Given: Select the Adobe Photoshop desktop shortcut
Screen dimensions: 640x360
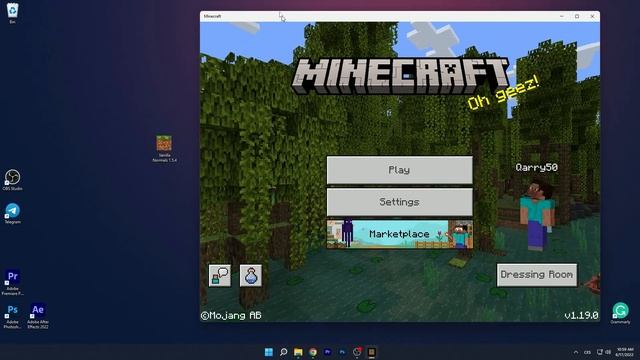Looking at the screenshot, I should [x=13, y=316].
